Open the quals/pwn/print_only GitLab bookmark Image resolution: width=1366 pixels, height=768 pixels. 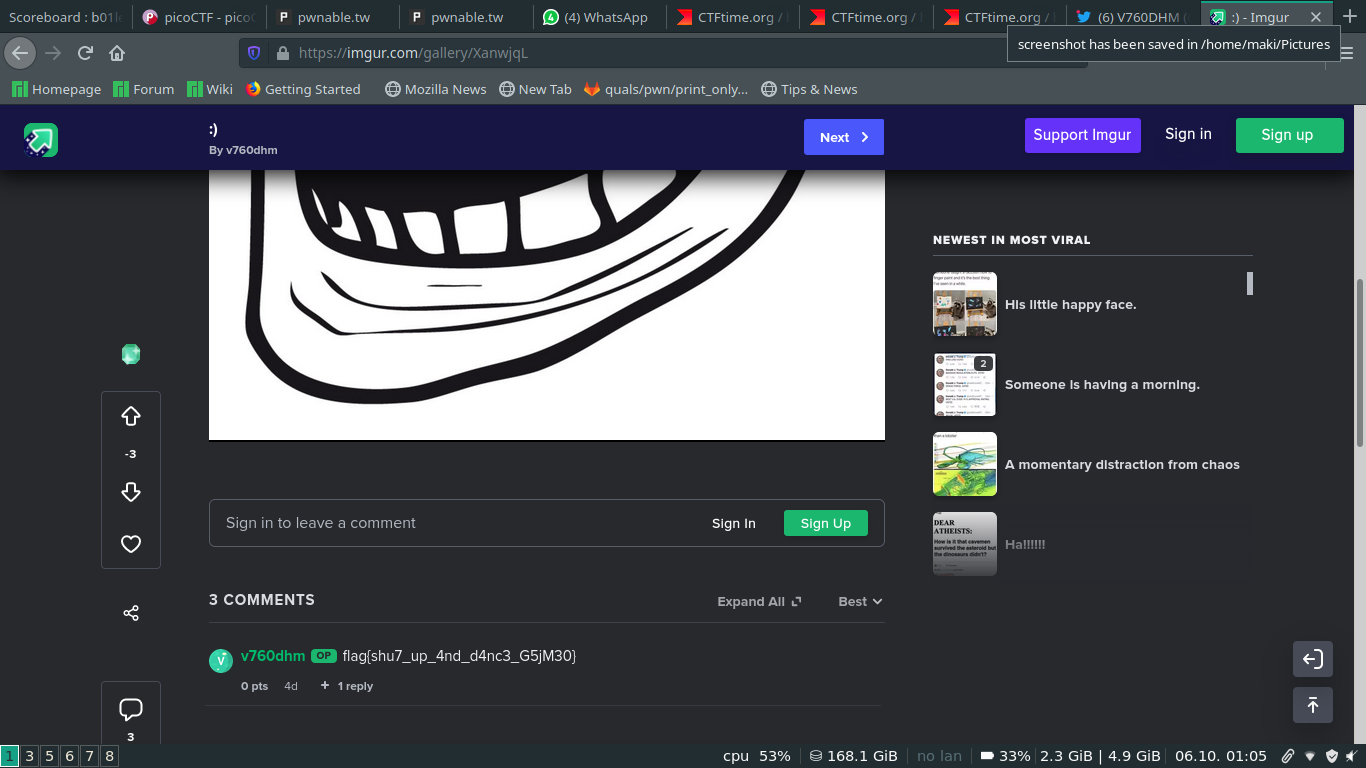666,89
